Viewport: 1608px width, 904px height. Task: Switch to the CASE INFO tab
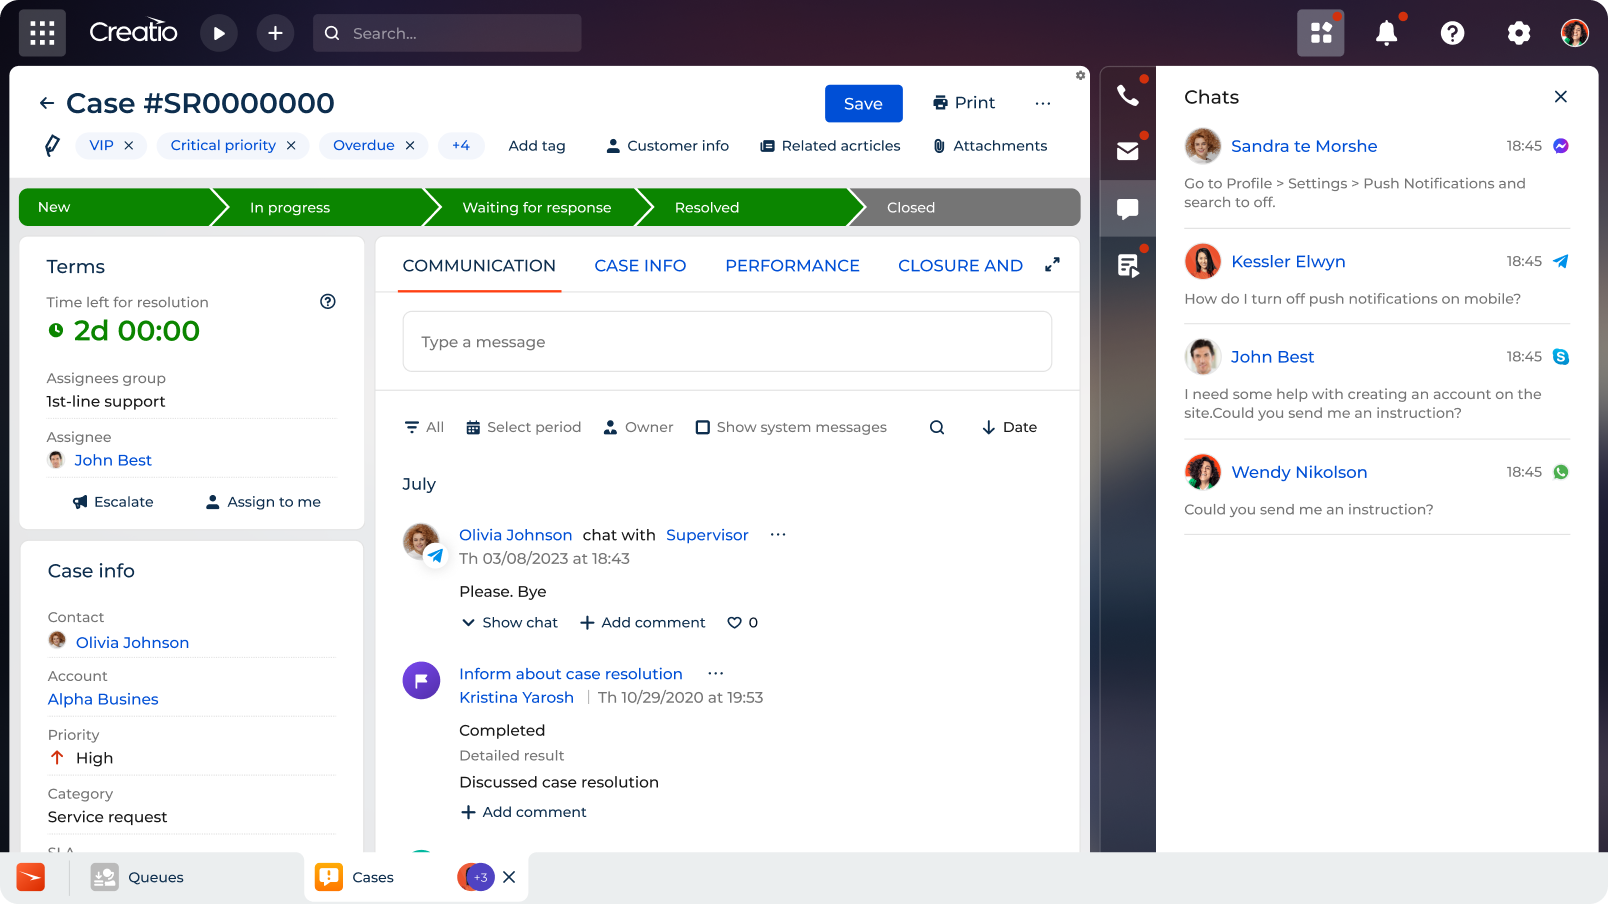pyautogui.click(x=640, y=265)
